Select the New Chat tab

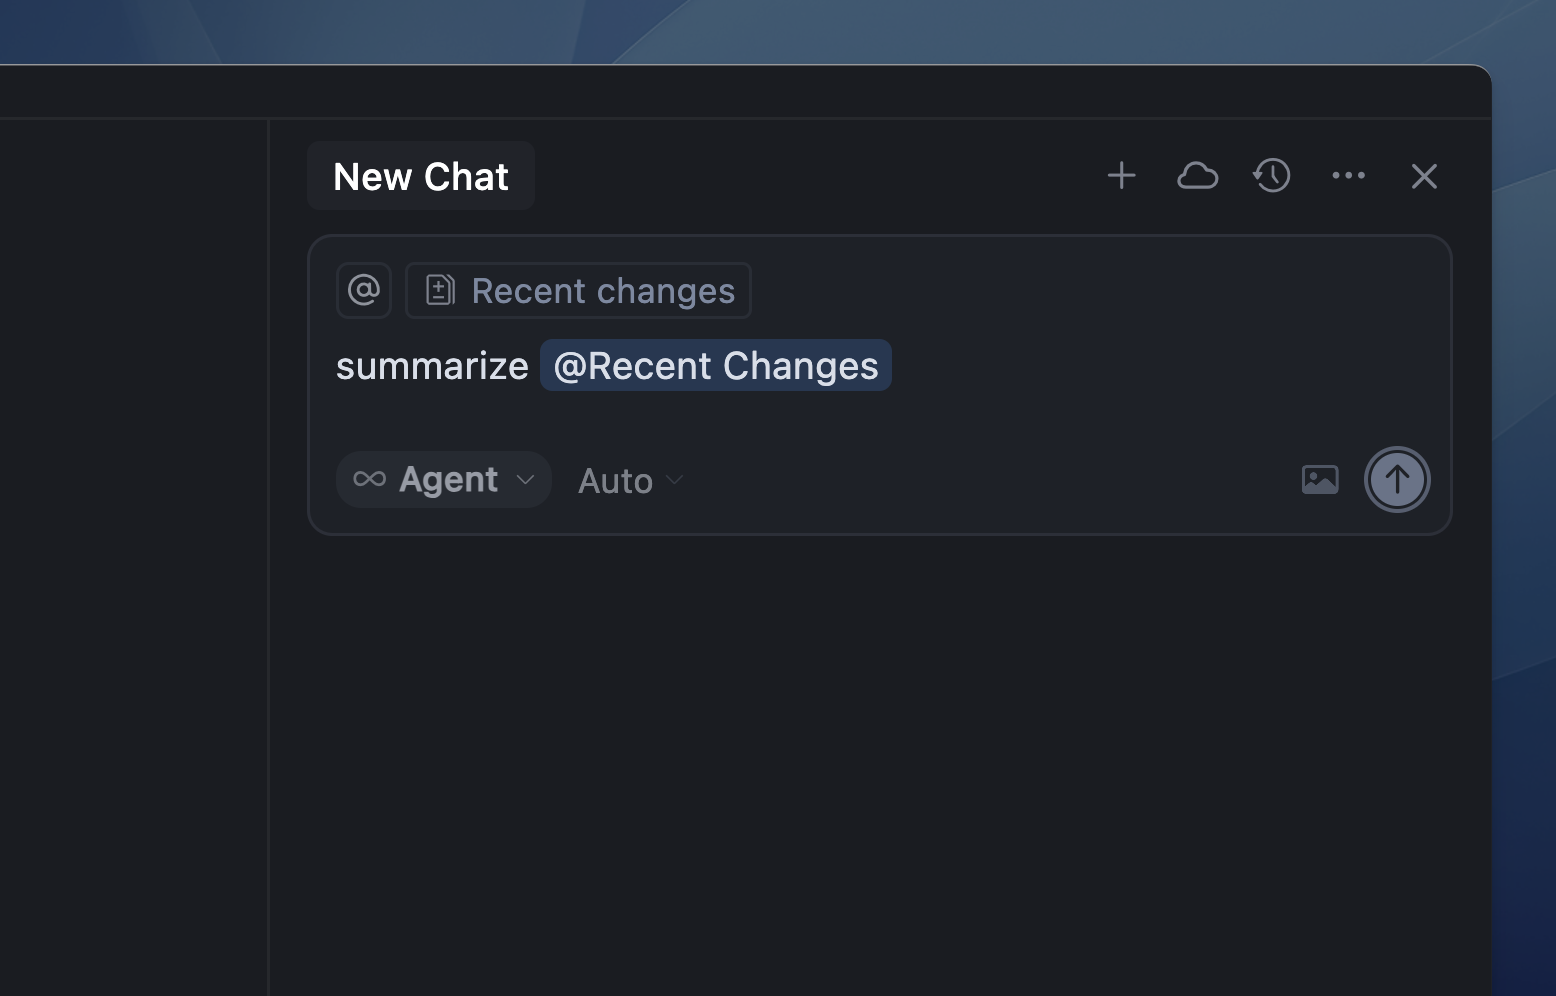[421, 176]
